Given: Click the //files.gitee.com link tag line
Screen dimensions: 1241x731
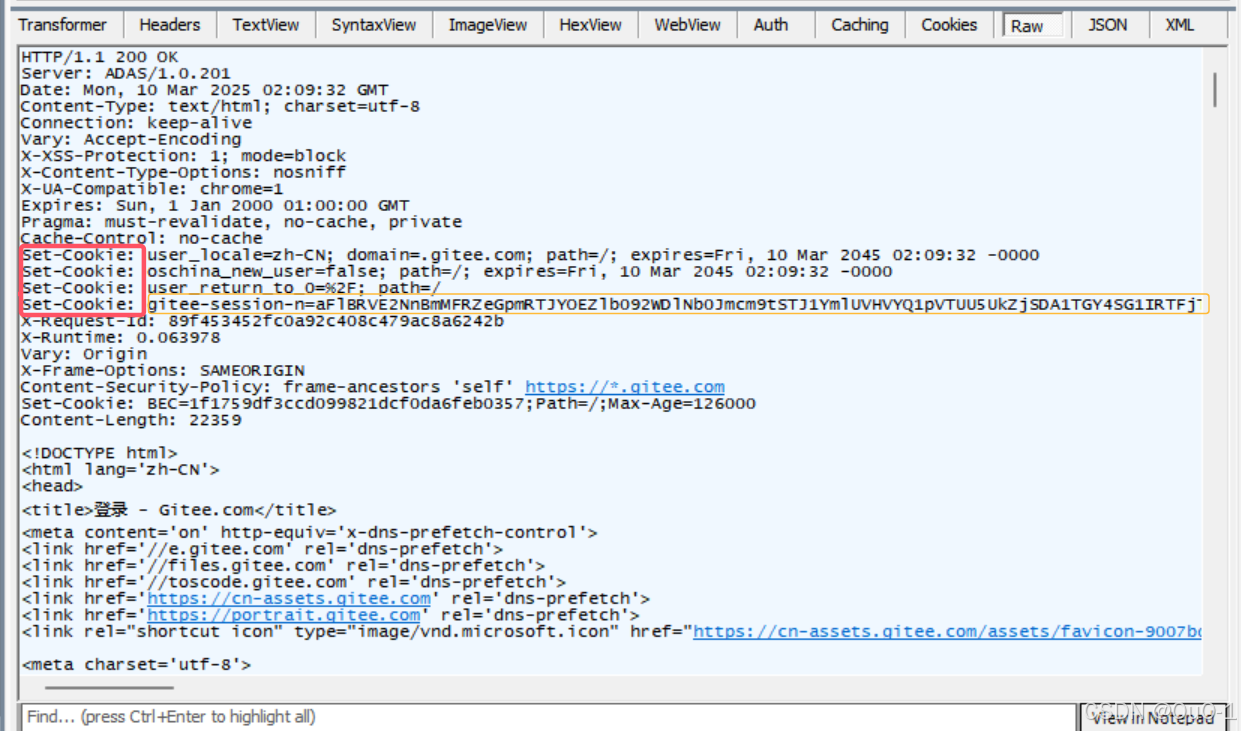Looking at the screenshot, I should tap(282, 566).
